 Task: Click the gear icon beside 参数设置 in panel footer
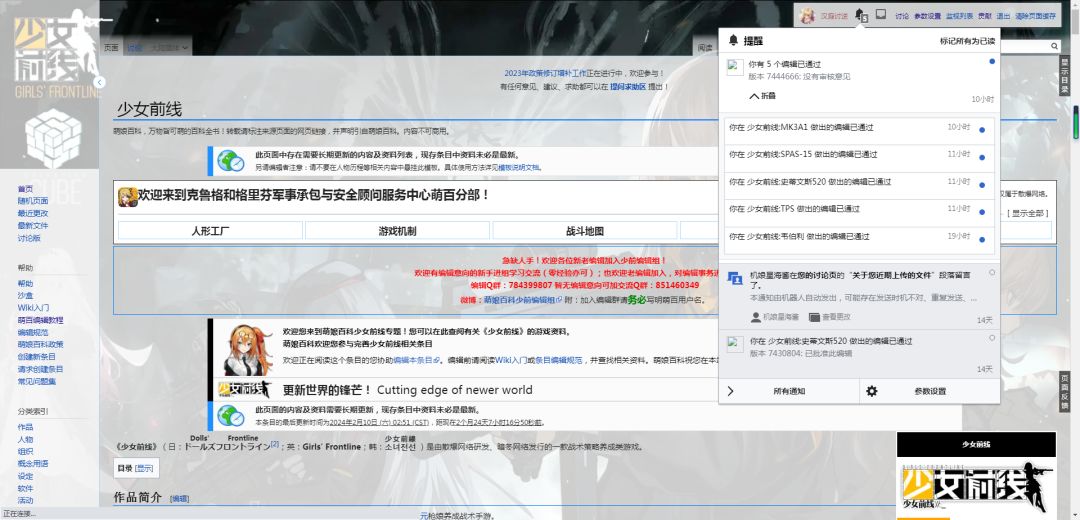pyautogui.click(x=872, y=391)
